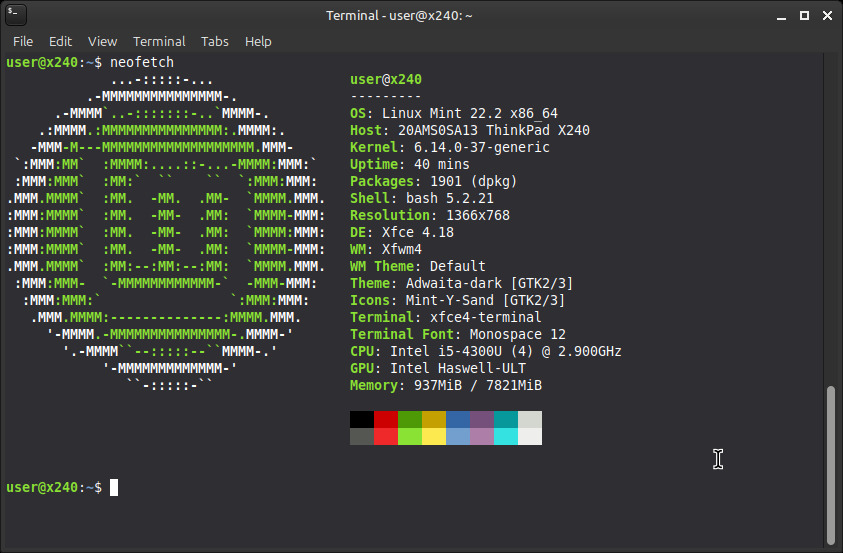Image resolution: width=843 pixels, height=553 pixels.
Task: Click the Linux Mint ASCII logo
Action: point(166,233)
